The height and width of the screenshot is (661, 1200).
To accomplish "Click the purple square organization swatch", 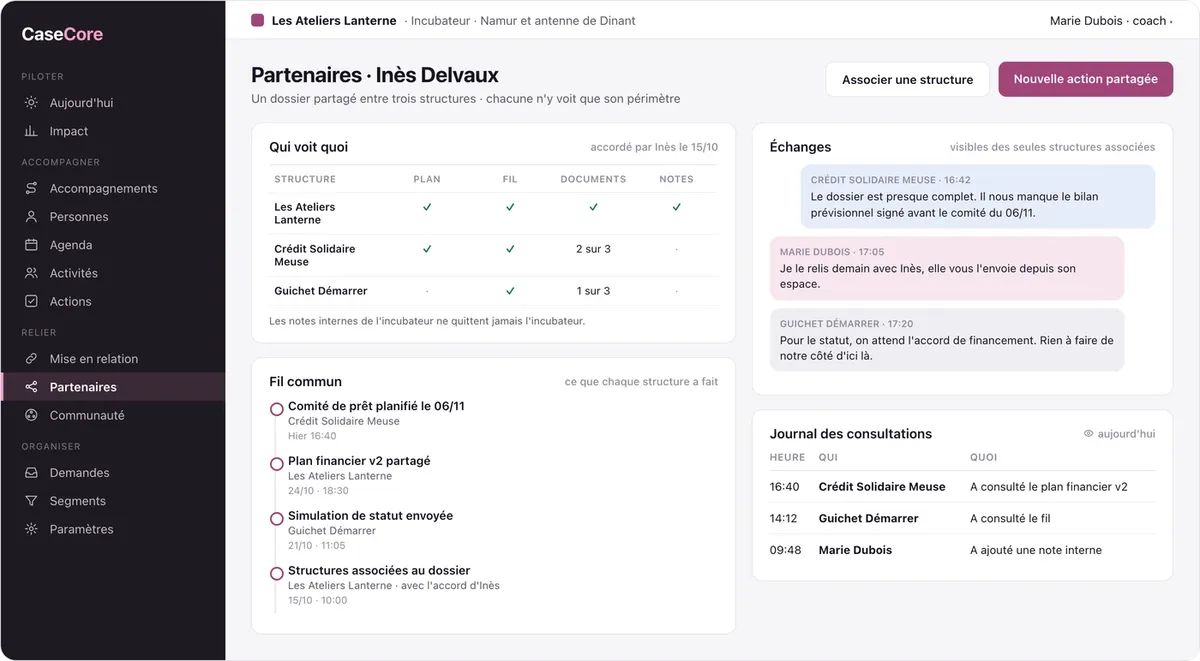I will [257, 20].
